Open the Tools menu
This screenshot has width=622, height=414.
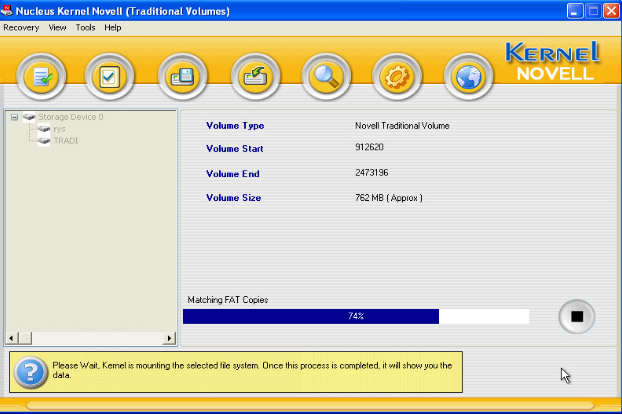point(85,27)
